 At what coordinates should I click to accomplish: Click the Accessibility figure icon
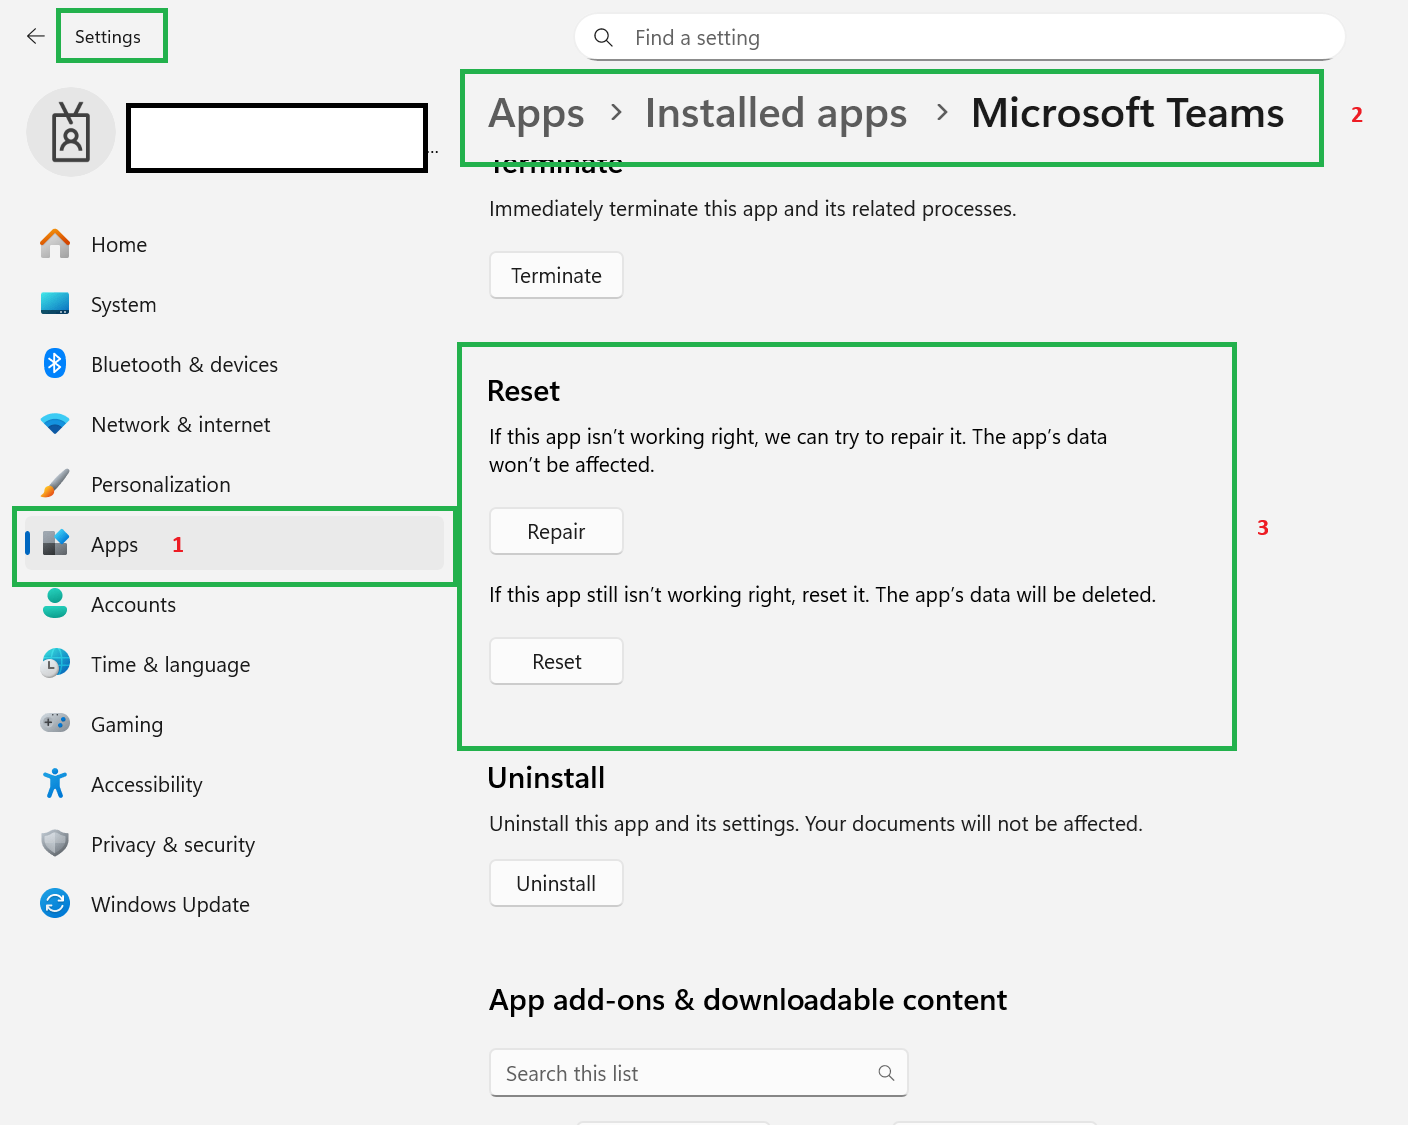[x=55, y=783]
